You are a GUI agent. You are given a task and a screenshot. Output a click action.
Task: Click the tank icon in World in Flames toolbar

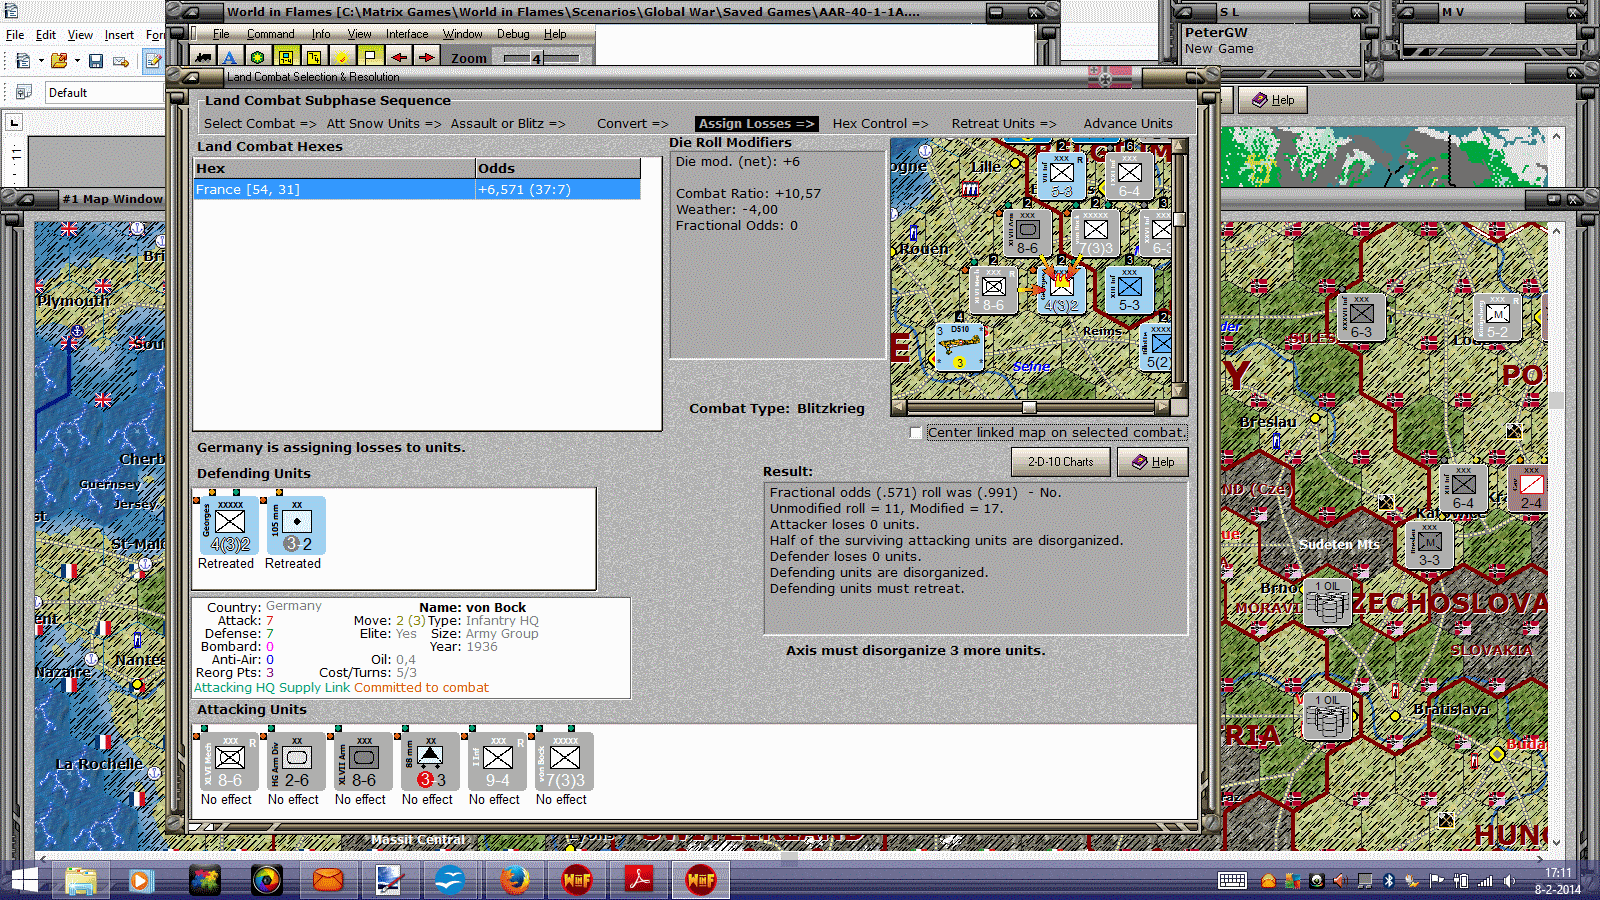[203, 58]
